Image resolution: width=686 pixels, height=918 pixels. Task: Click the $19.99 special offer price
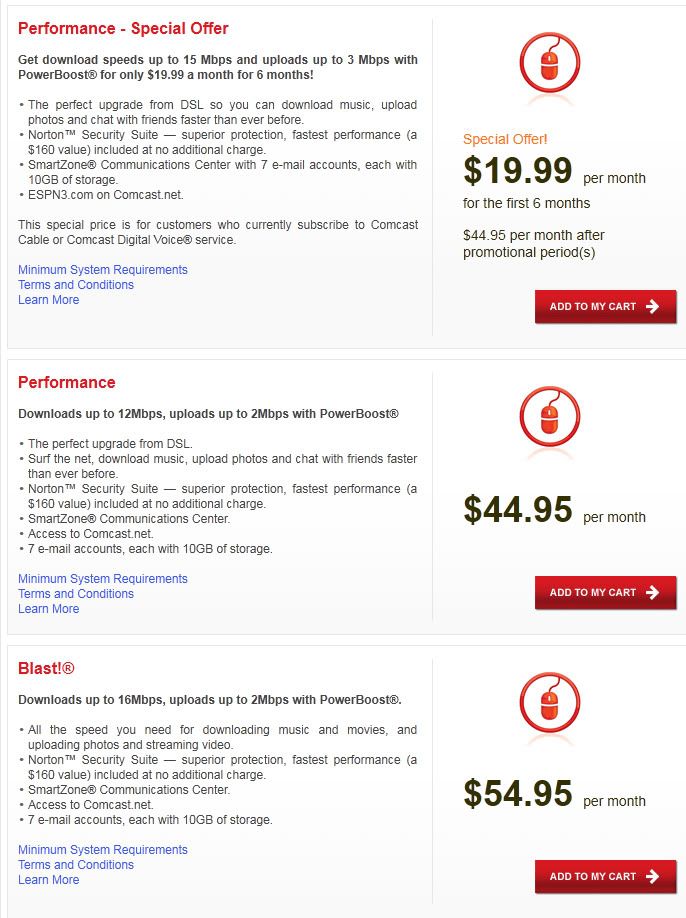[x=517, y=172]
